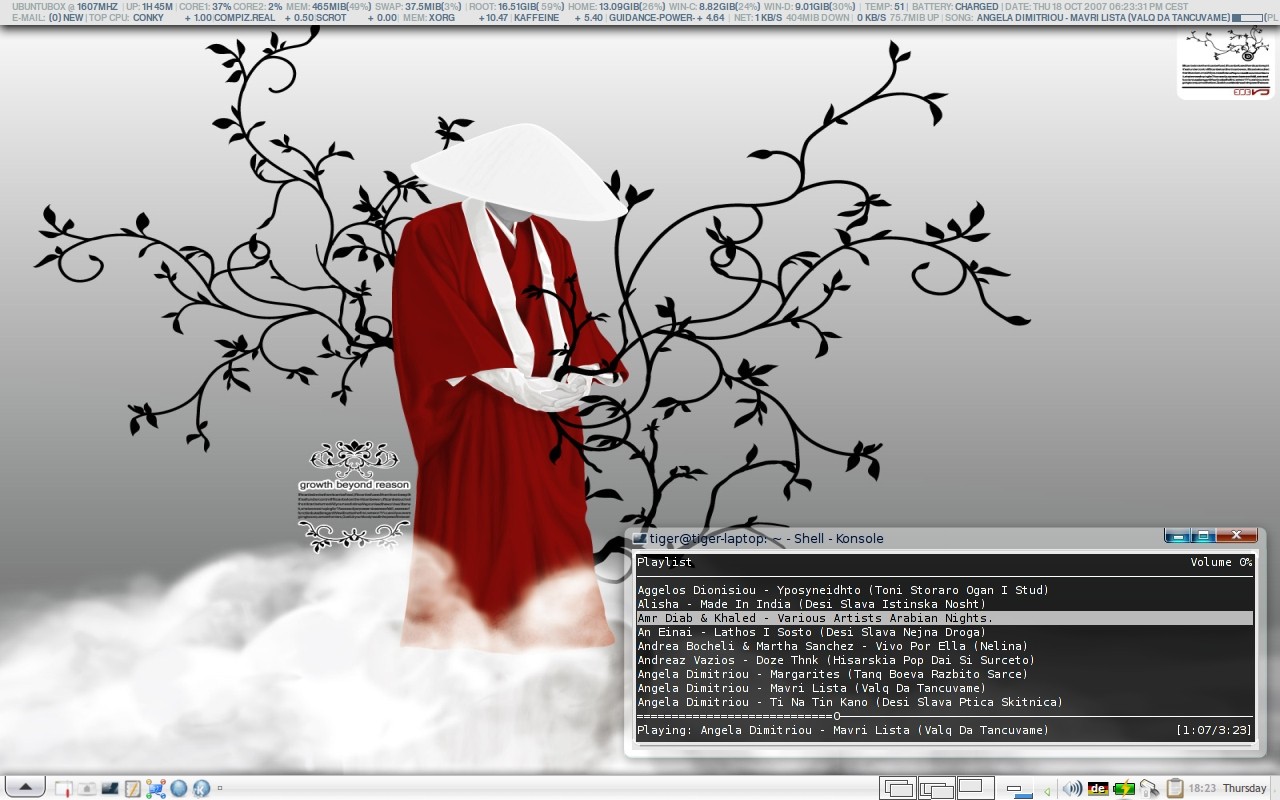Click the '[1:07/3:23]' elapsed time readout
1280x800 pixels.
tap(1214, 730)
